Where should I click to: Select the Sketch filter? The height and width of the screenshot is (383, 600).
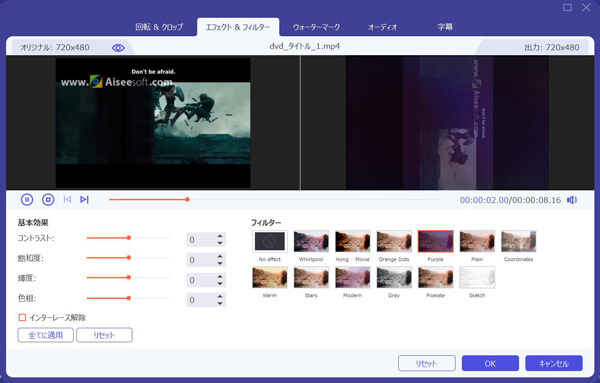(477, 277)
